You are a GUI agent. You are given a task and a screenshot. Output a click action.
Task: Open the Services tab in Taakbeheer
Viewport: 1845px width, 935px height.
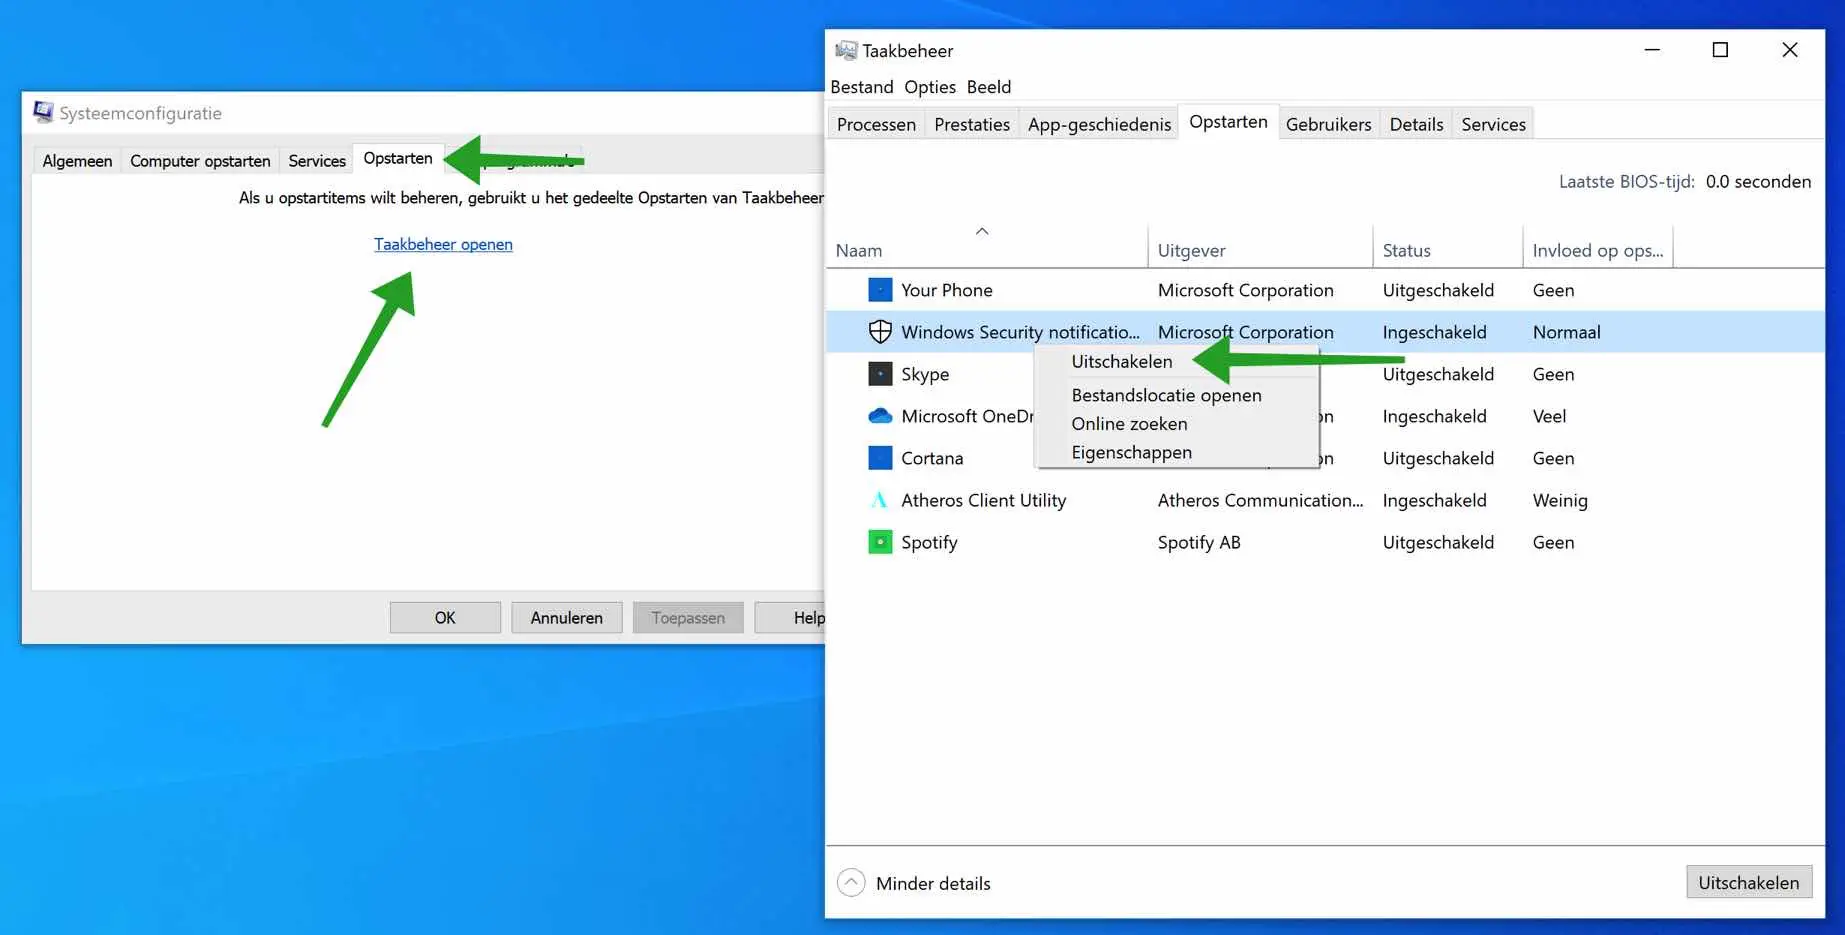click(x=1493, y=124)
